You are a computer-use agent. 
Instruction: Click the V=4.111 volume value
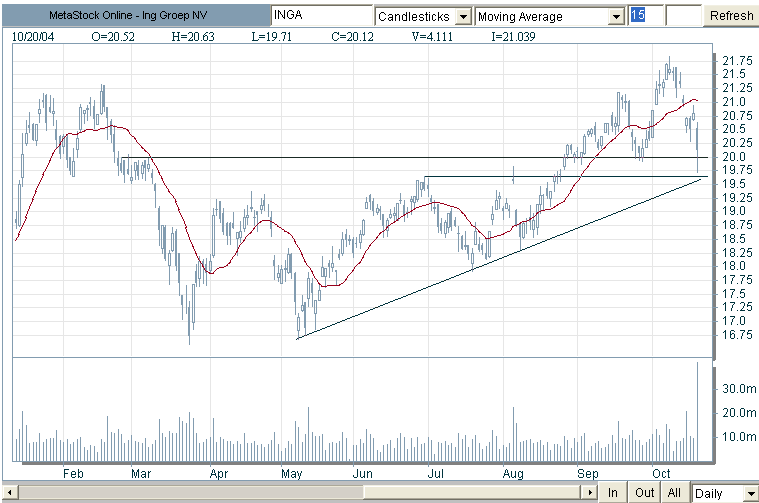432,37
